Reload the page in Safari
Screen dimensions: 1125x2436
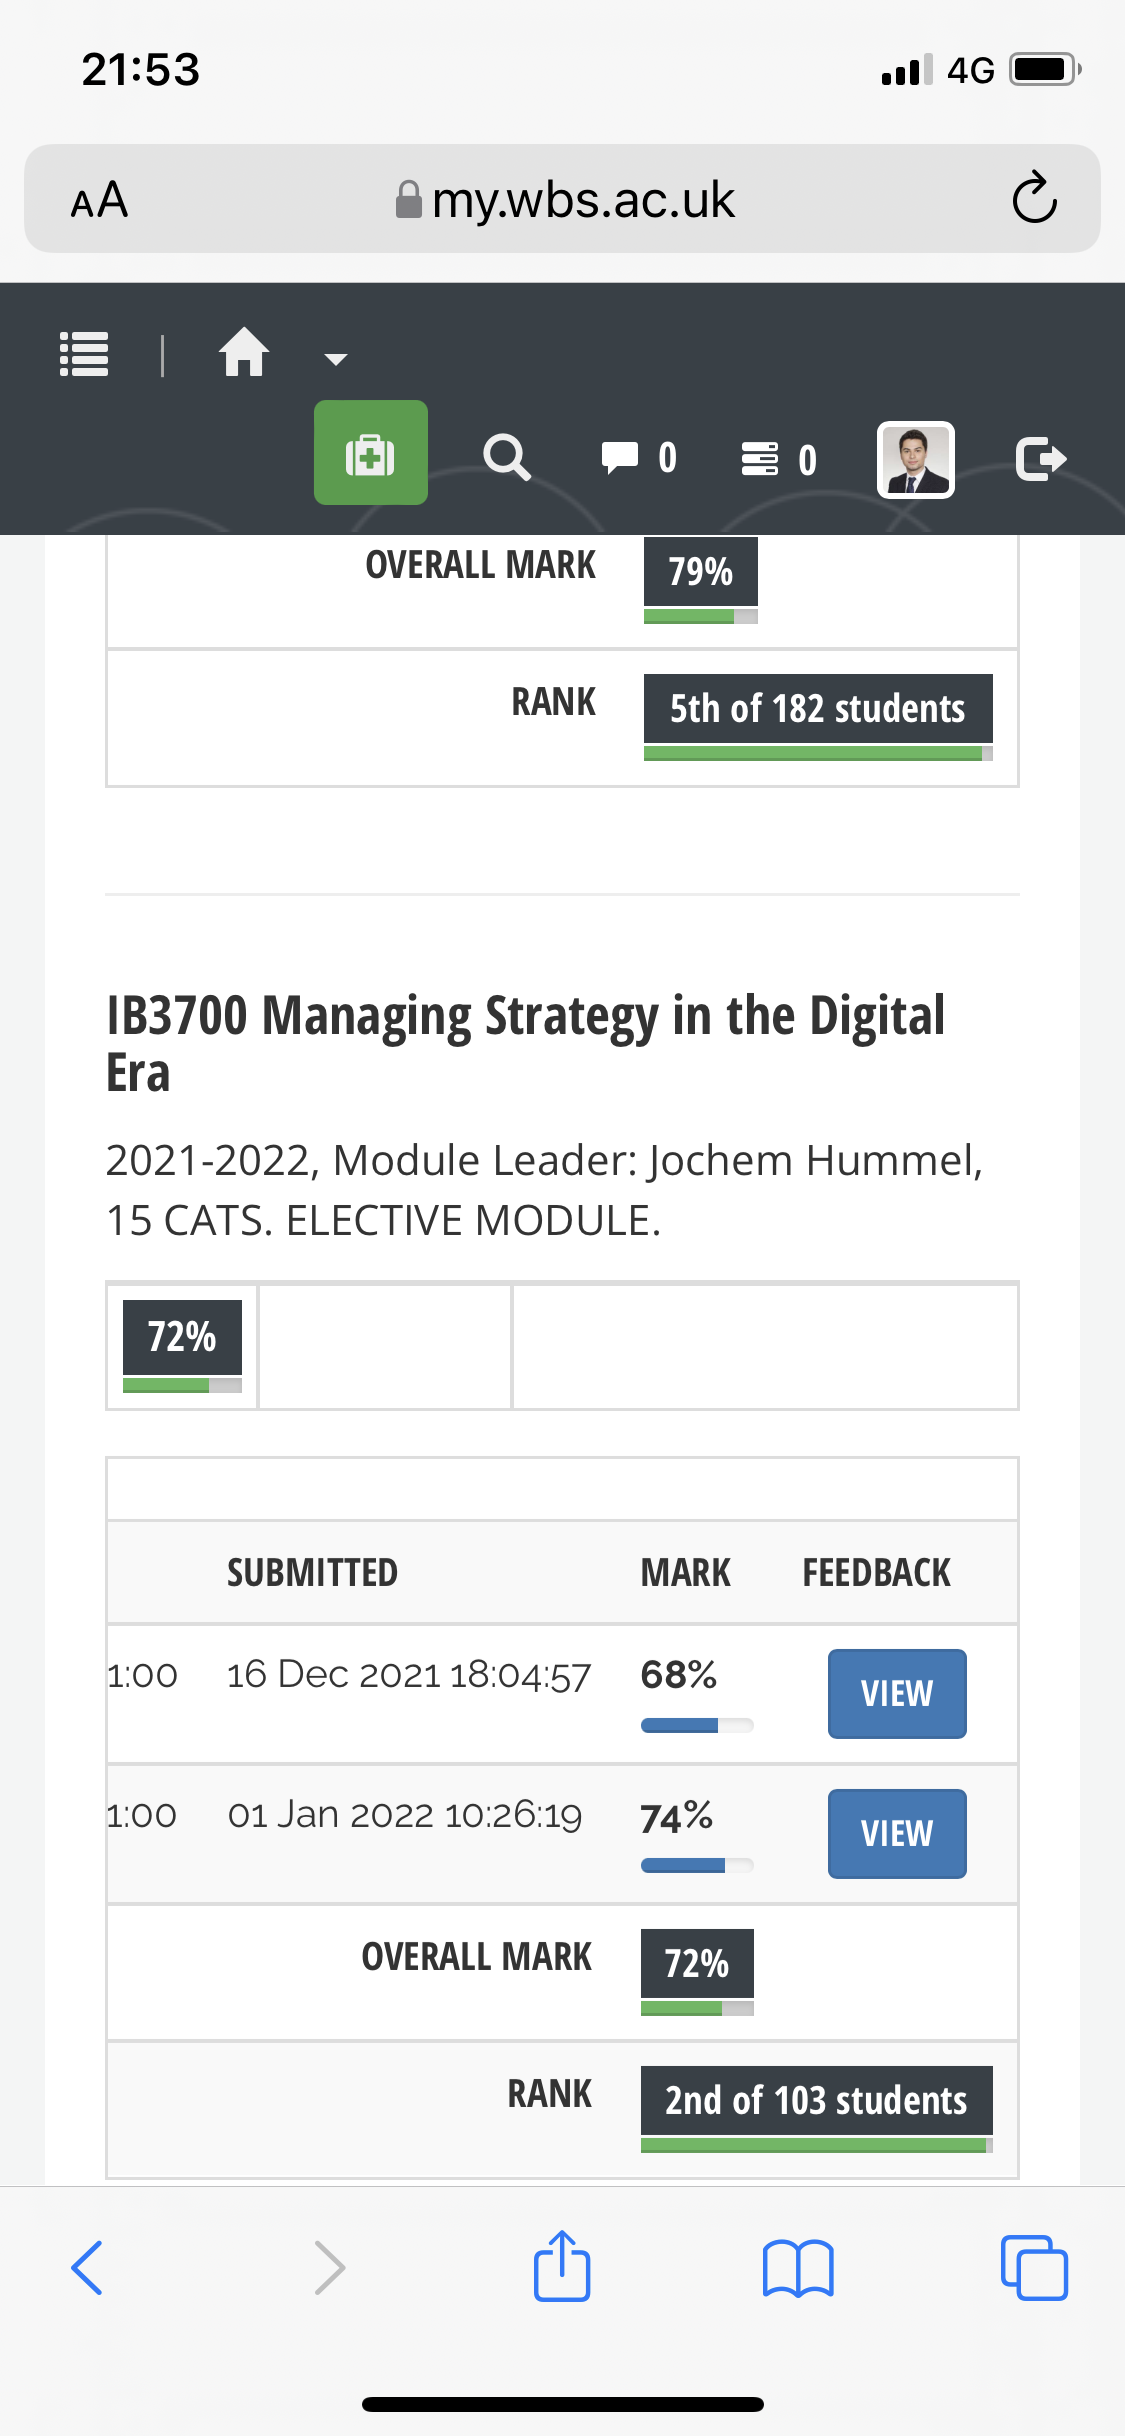[1034, 198]
